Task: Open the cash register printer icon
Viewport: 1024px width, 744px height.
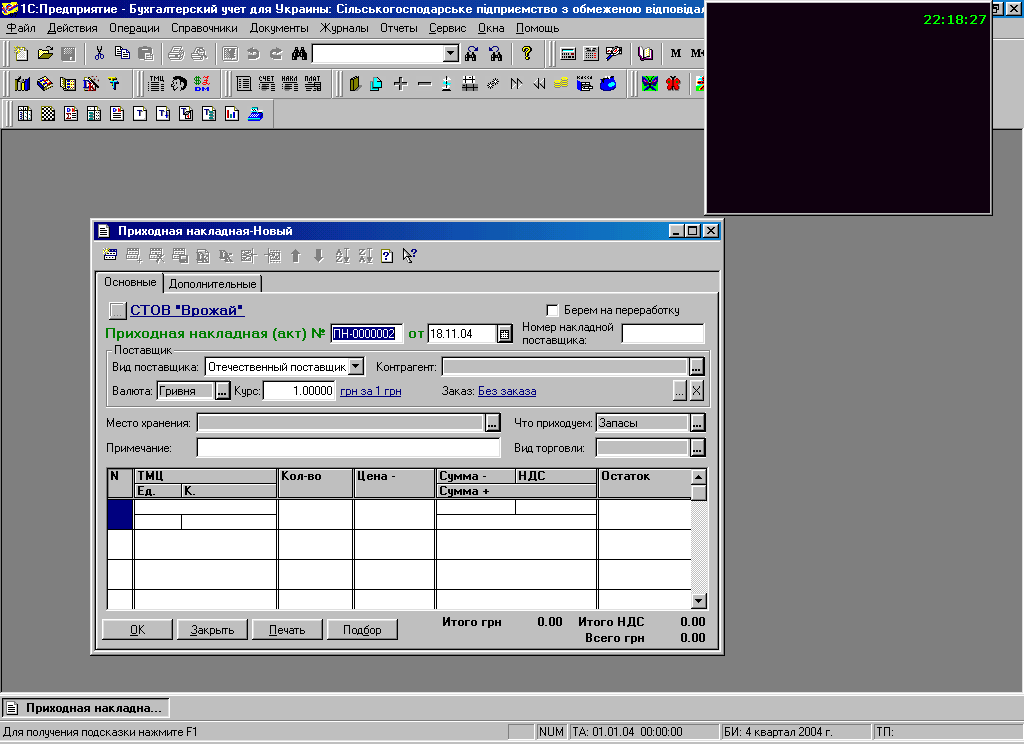Action: click(584, 84)
